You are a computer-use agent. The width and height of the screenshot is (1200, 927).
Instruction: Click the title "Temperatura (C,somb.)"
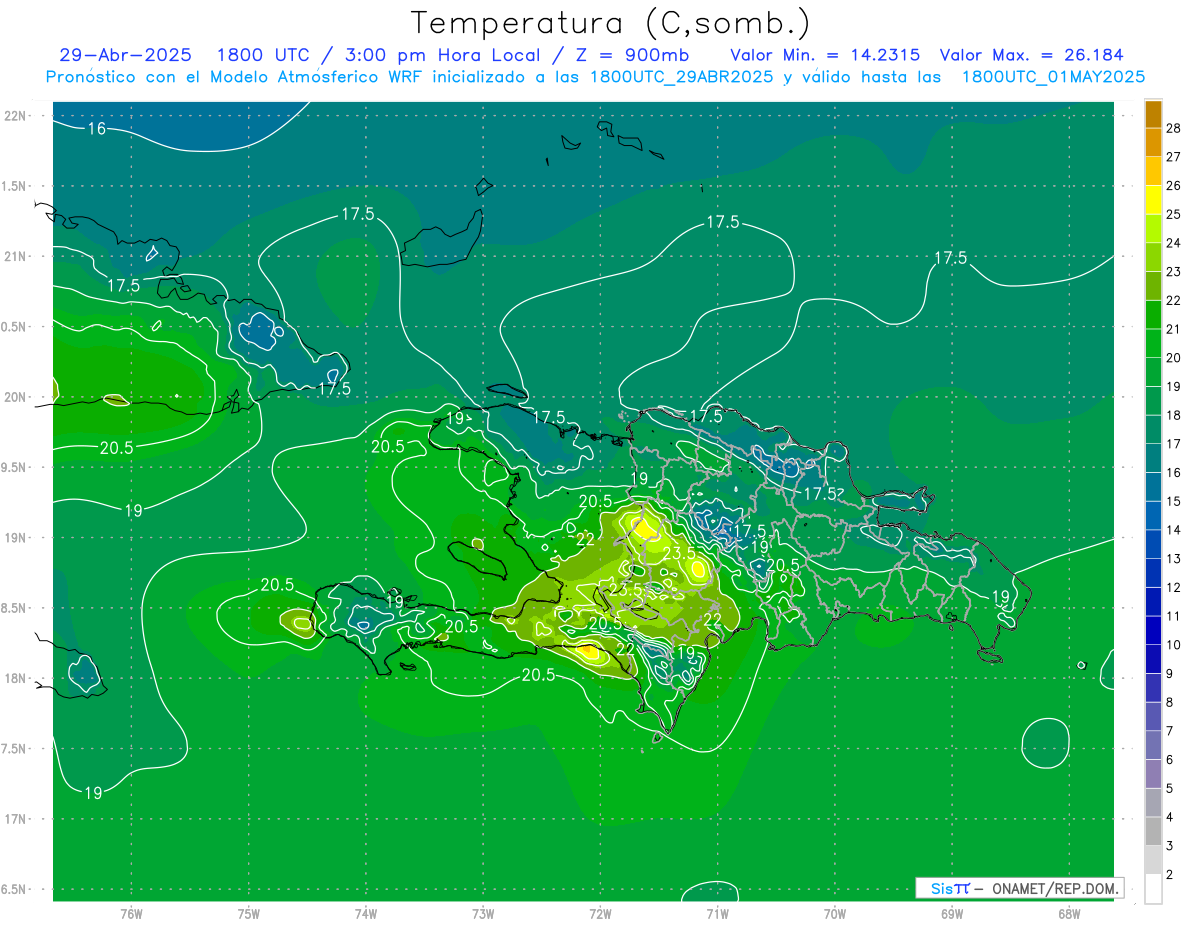(x=610, y=22)
